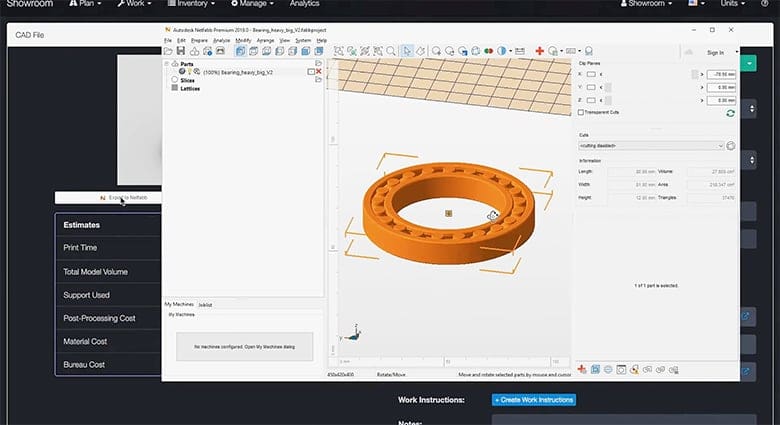Screen dimensions: 780x425
Task: Click the Save project disk icon
Action: tap(180, 51)
